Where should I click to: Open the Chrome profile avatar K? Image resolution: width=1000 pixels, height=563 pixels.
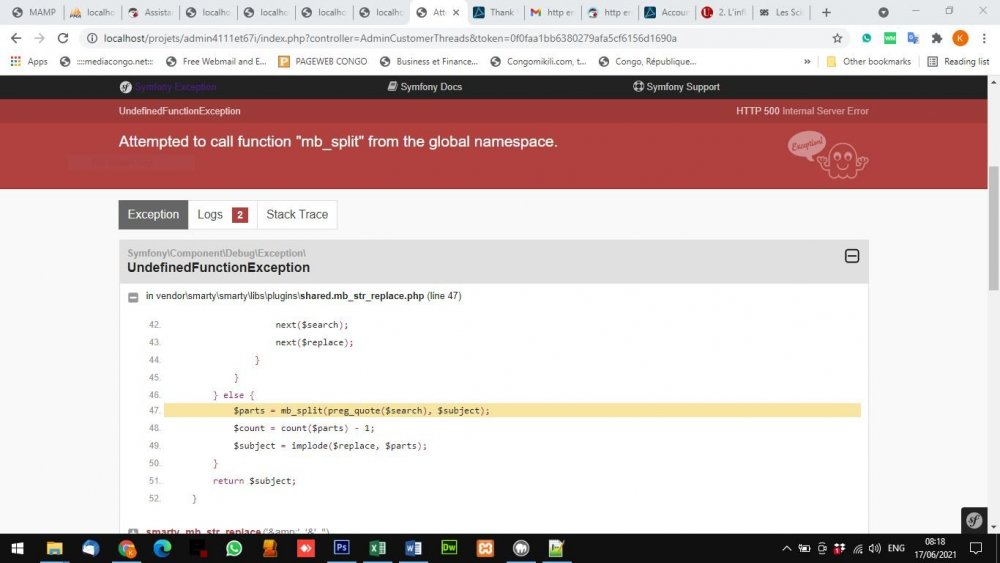click(960, 38)
